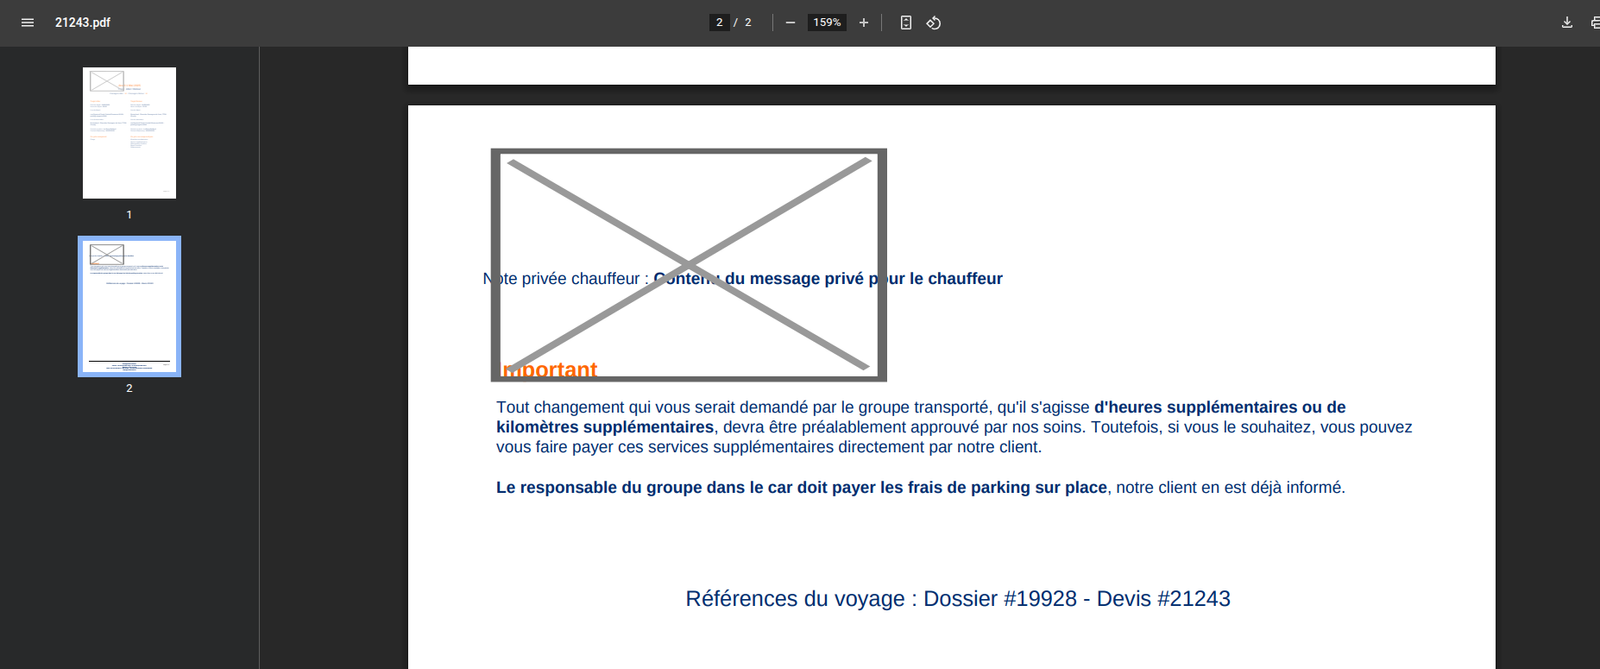
Task: Rotate the document counterclockwise
Action: (x=933, y=22)
